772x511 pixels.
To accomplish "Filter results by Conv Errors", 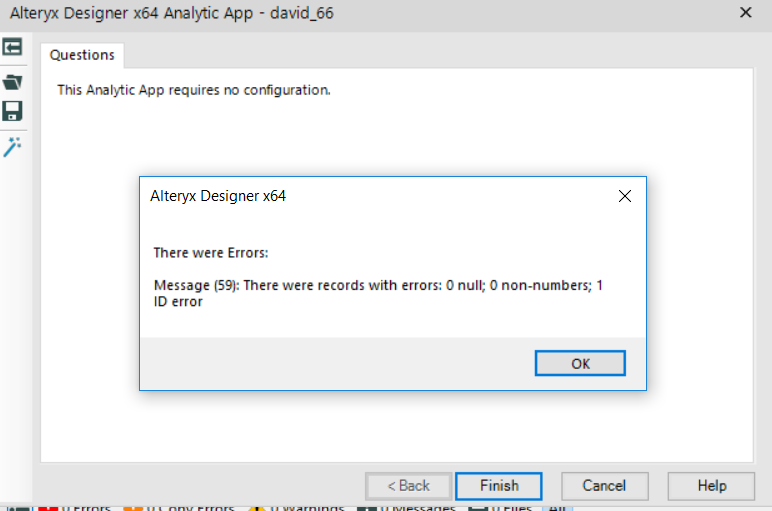I will (x=180, y=507).
